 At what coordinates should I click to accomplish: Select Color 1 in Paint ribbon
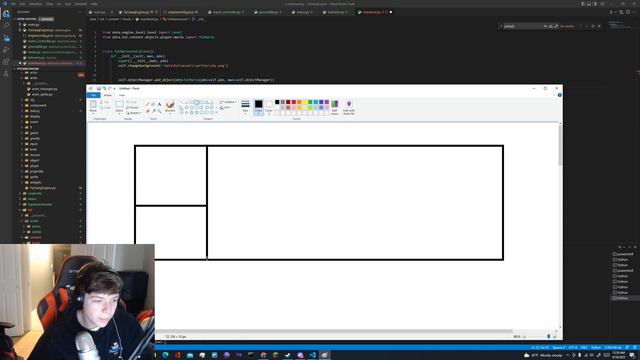[258, 107]
